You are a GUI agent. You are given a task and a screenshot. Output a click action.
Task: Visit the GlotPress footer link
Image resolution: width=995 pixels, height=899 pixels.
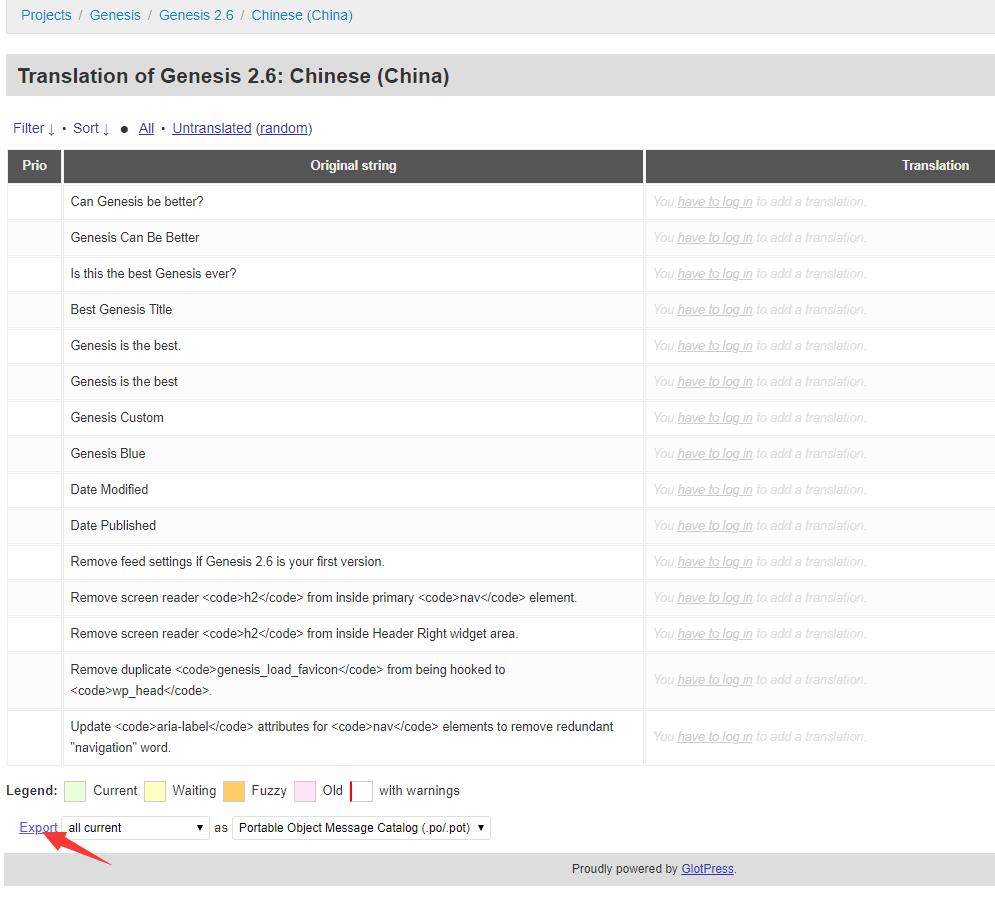tap(707, 869)
